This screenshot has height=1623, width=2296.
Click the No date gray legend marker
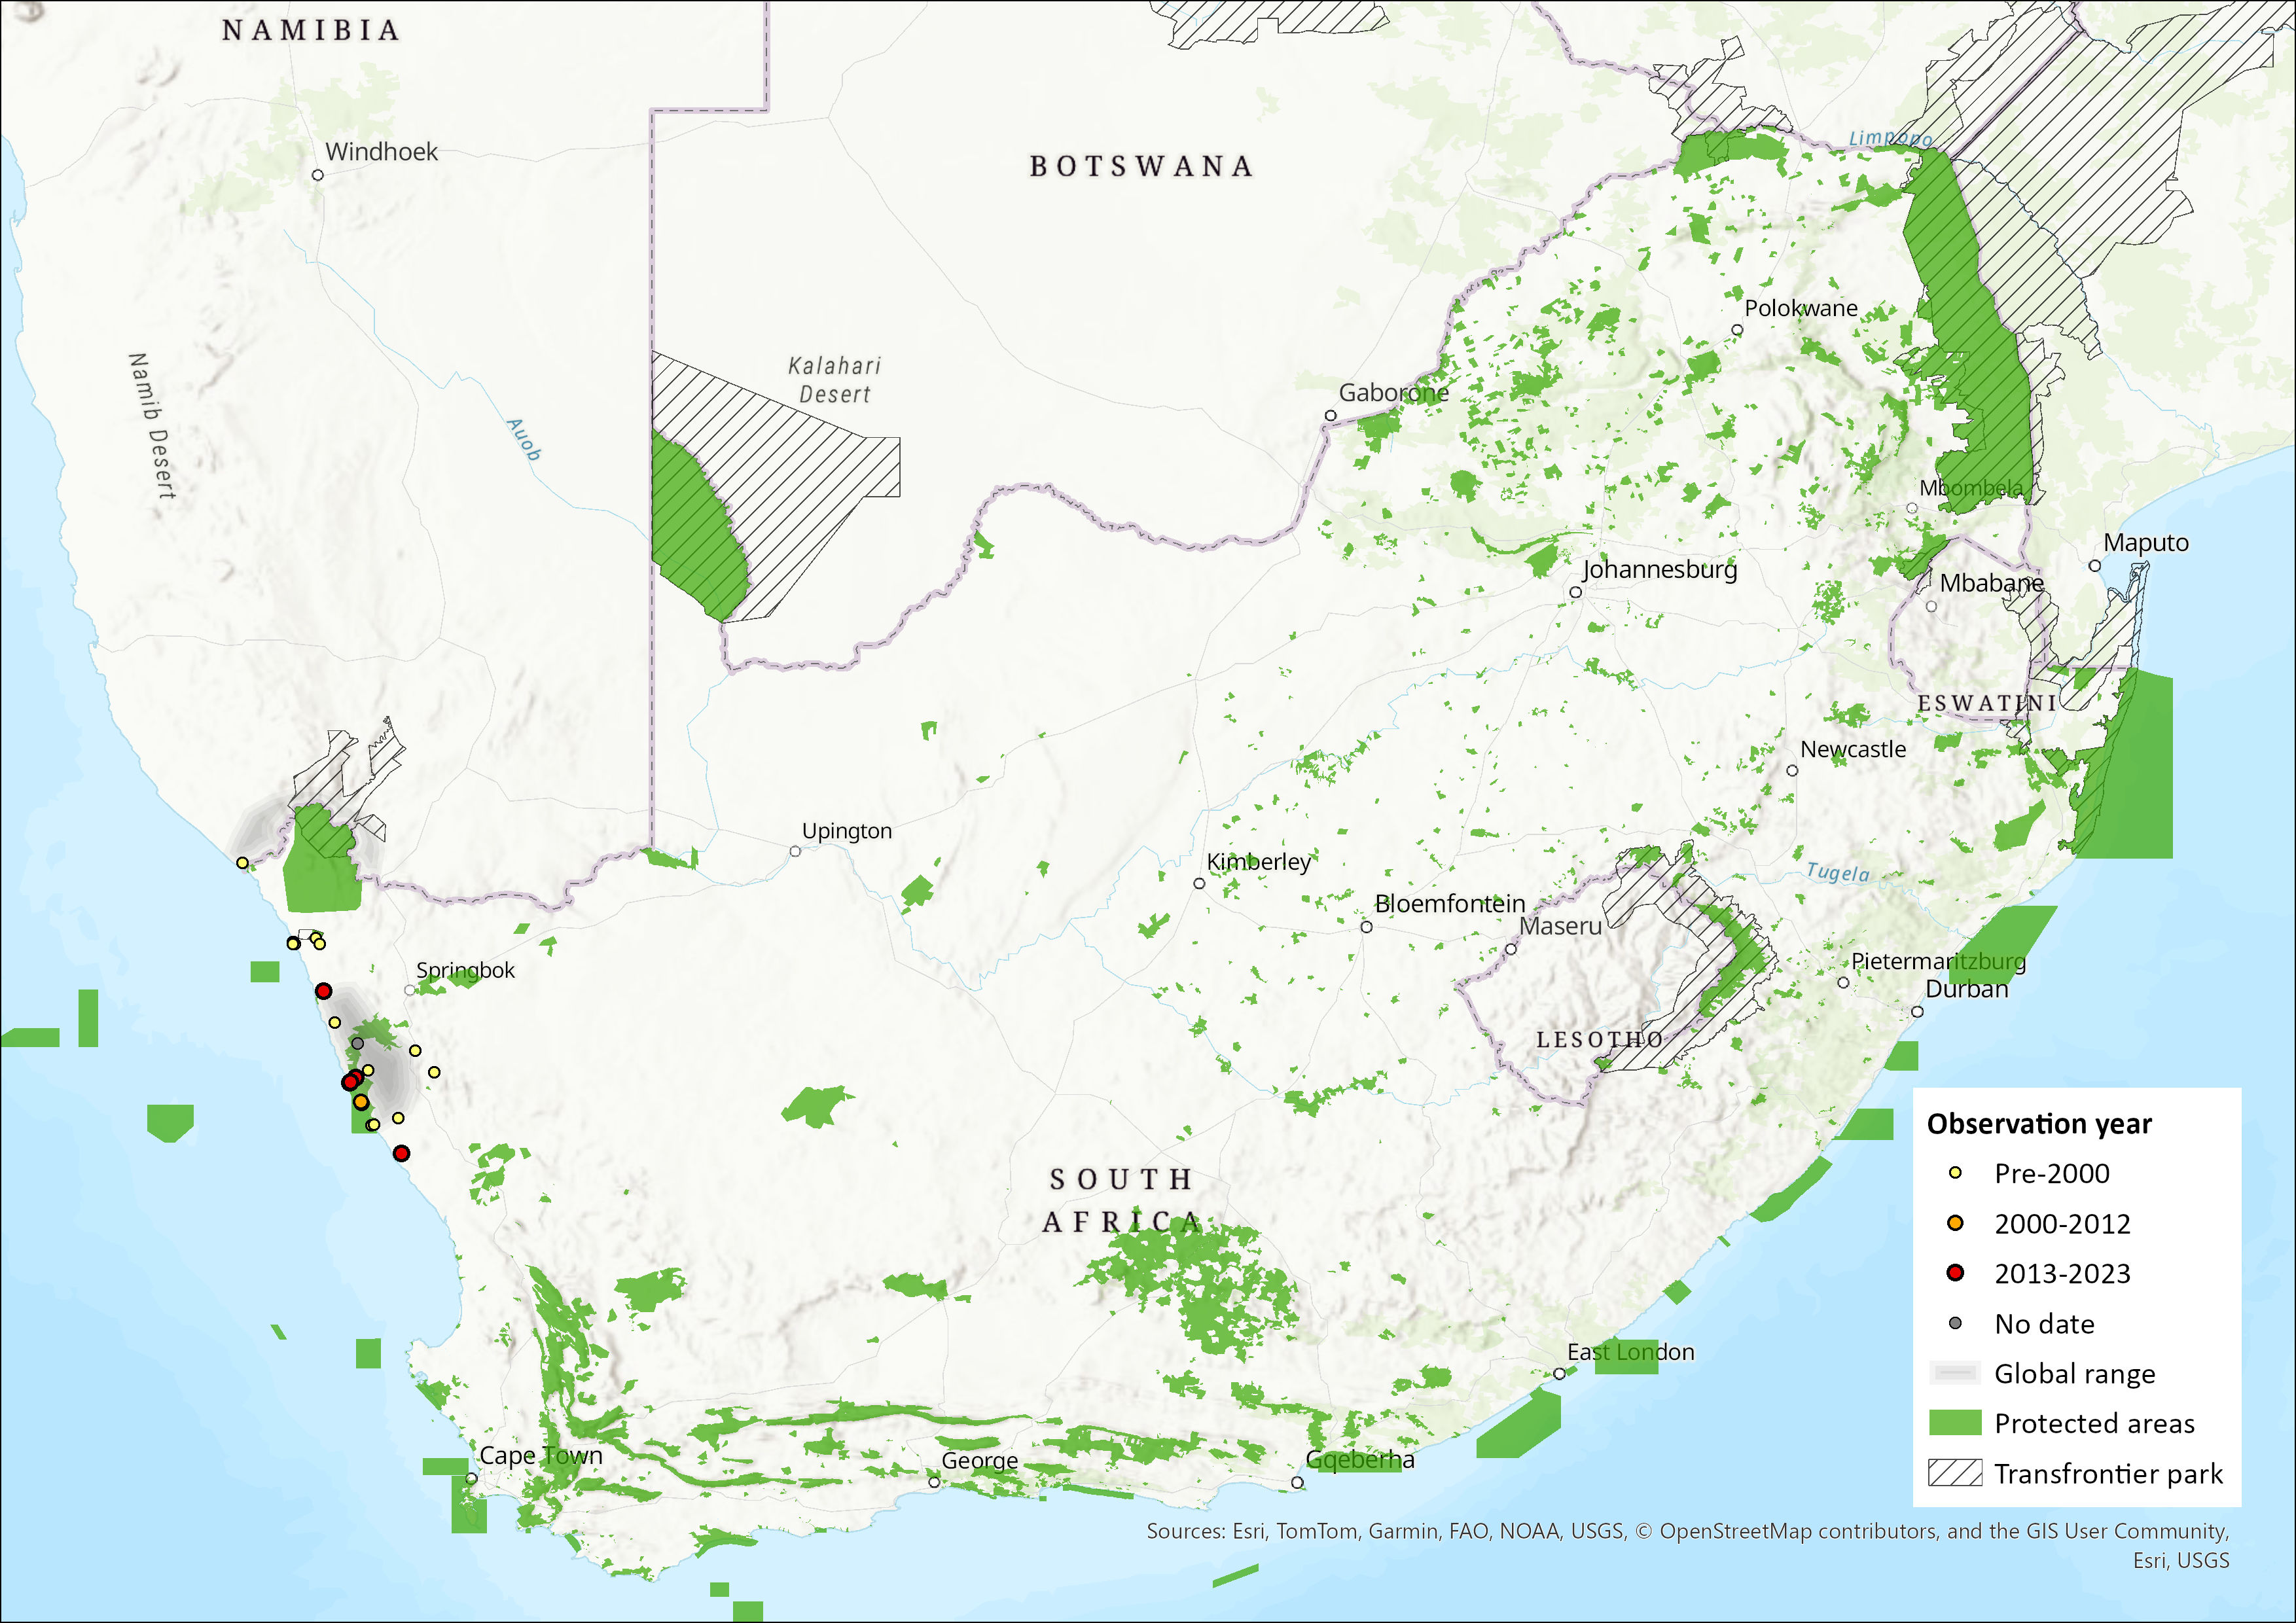tap(1955, 1323)
